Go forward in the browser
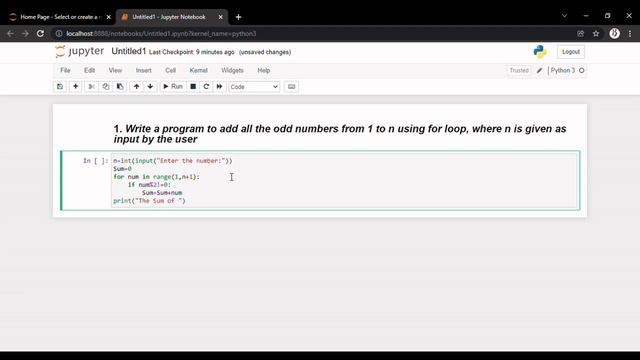This screenshot has height=360, width=640. tap(25, 34)
